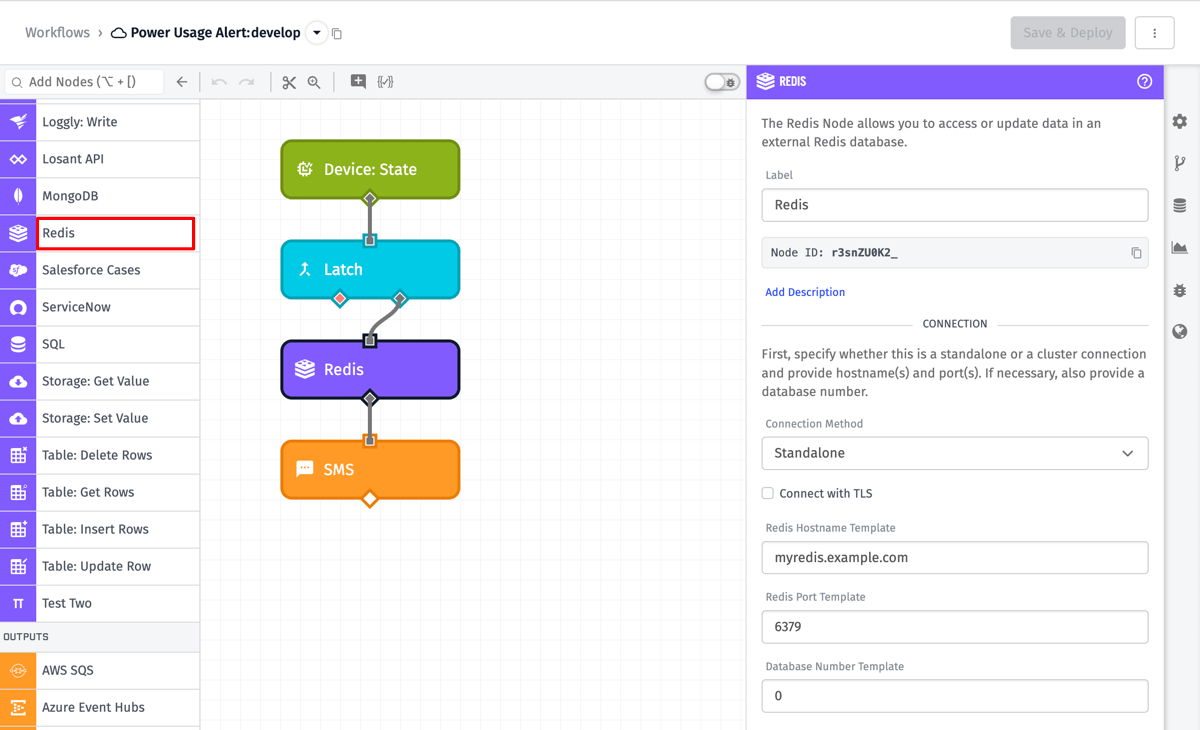Click the payload braces toolbar icon
This screenshot has height=730, width=1200.
pyautogui.click(x=386, y=82)
